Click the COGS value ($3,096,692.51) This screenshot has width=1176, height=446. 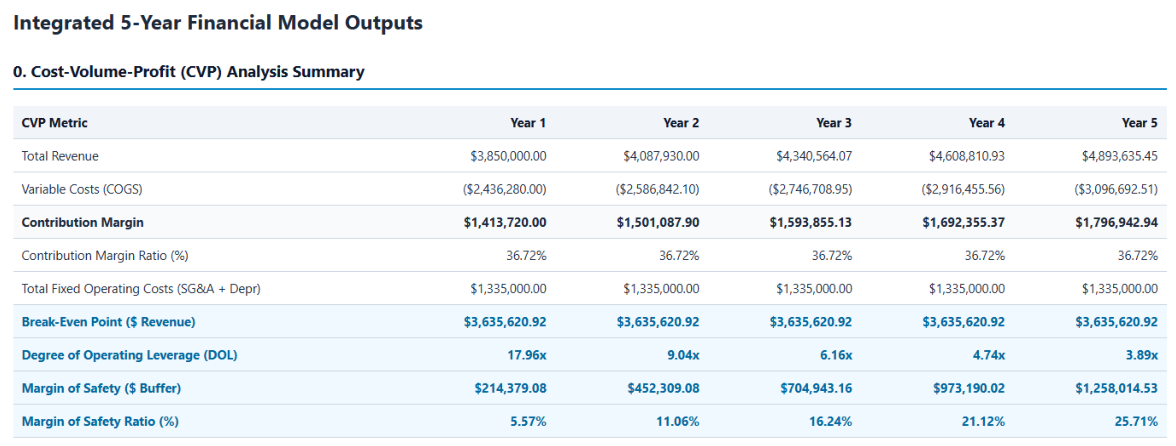pyautogui.click(x=1117, y=189)
